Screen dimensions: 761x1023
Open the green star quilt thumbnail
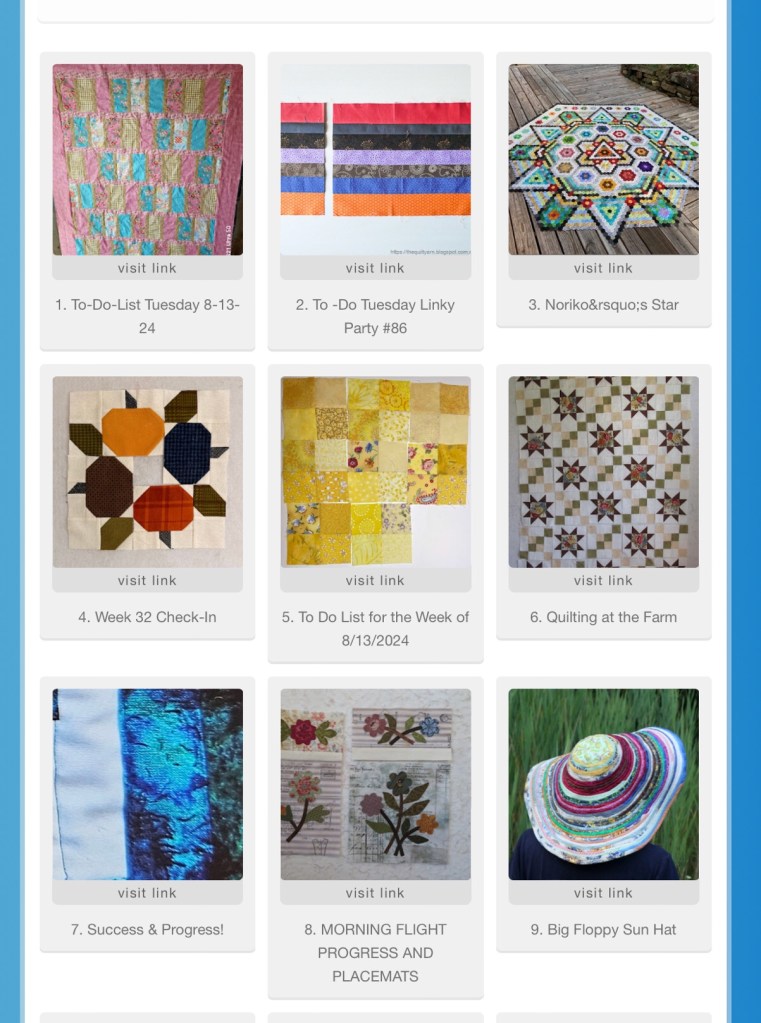603,472
